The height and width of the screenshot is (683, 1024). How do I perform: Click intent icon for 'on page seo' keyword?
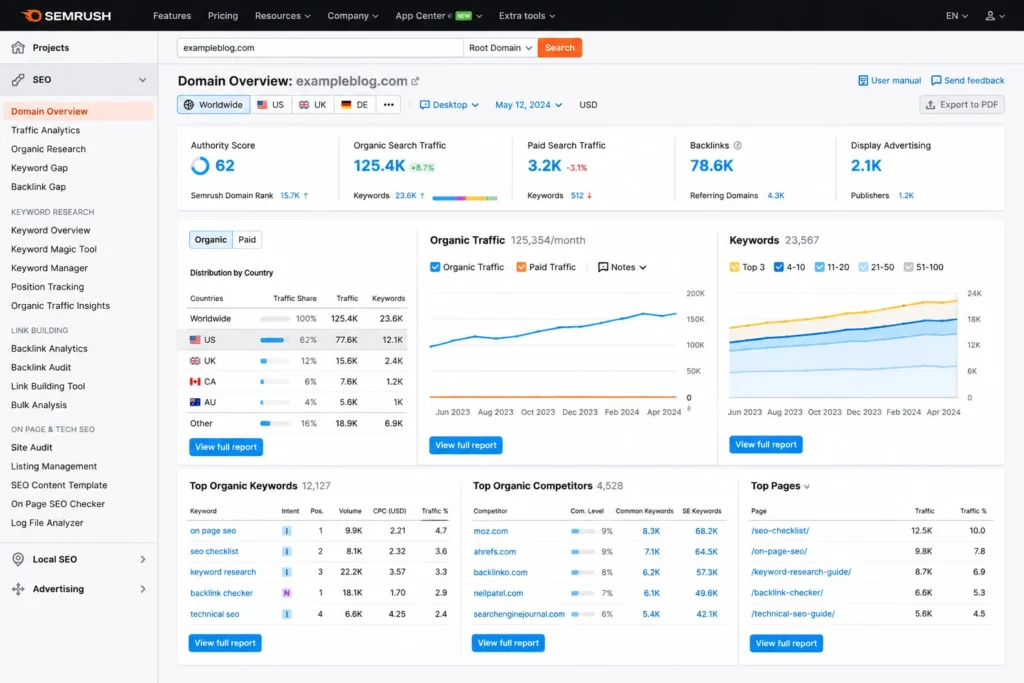point(286,531)
